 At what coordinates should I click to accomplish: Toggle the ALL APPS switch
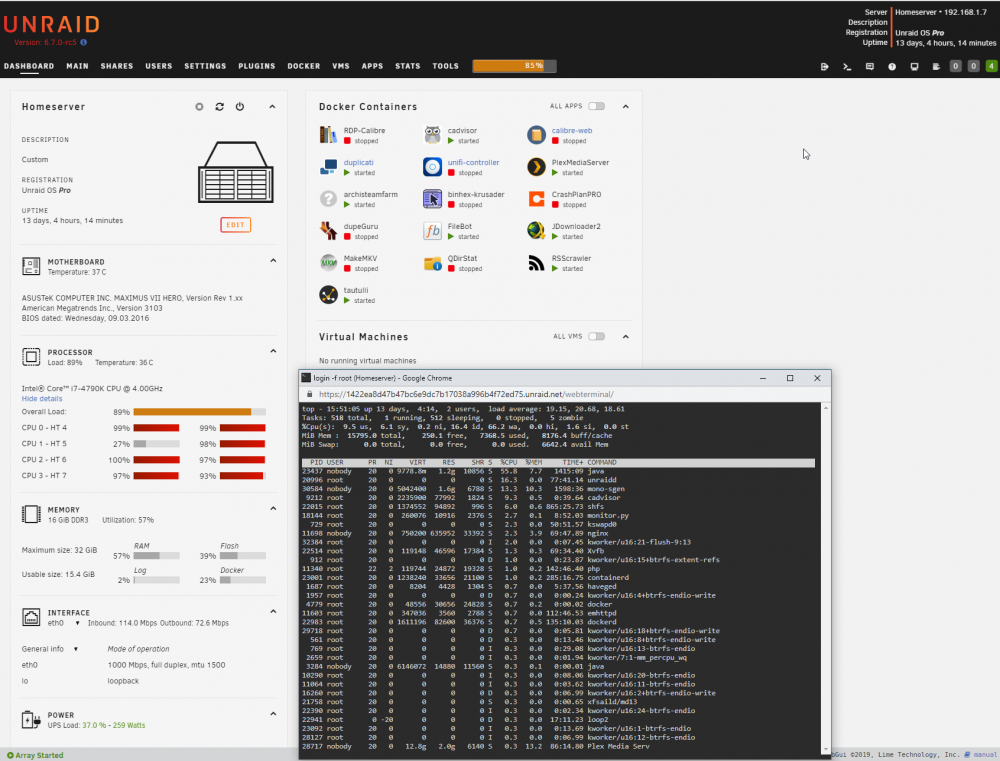pyautogui.click(x=596, y=106)
